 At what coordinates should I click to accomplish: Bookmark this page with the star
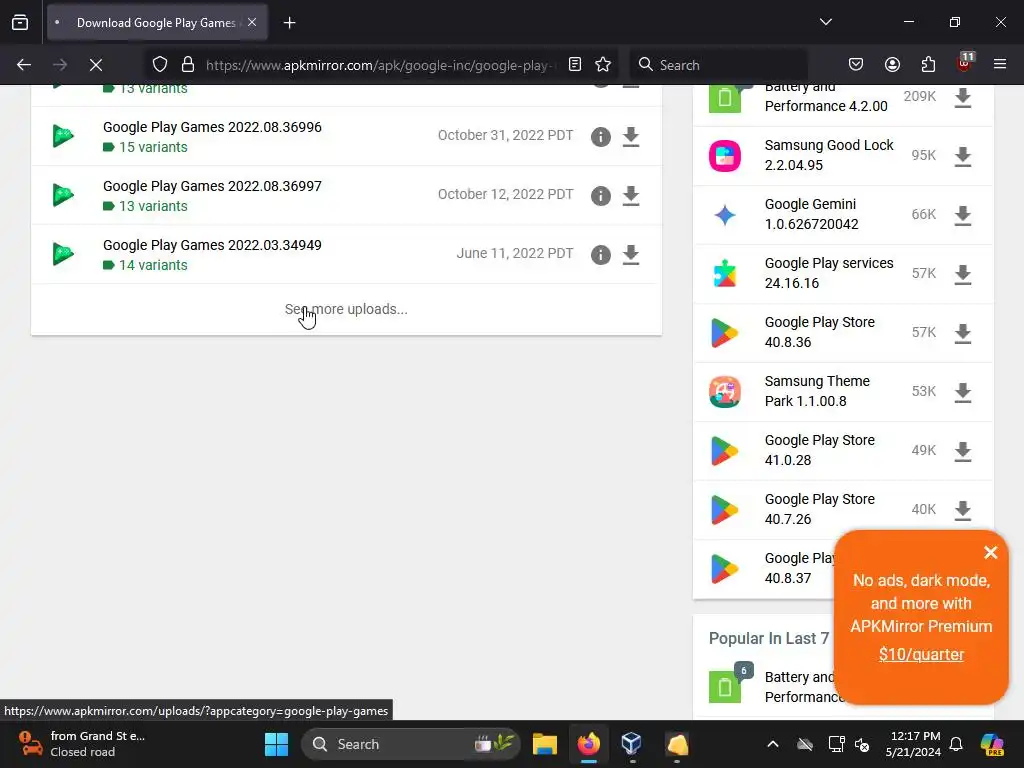[603, 65]
